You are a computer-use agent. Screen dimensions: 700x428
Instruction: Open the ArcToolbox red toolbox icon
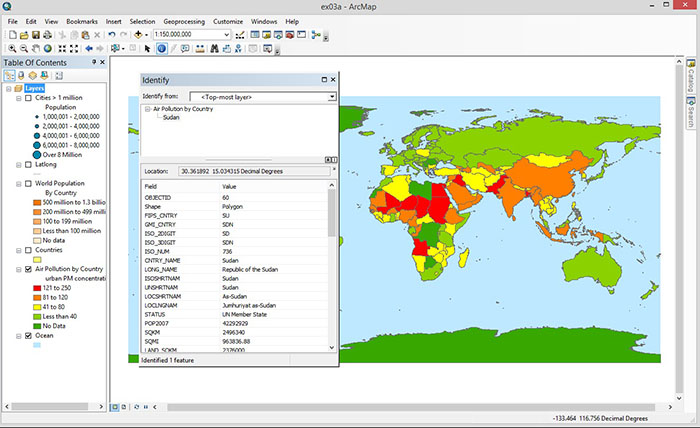[290, 35]
